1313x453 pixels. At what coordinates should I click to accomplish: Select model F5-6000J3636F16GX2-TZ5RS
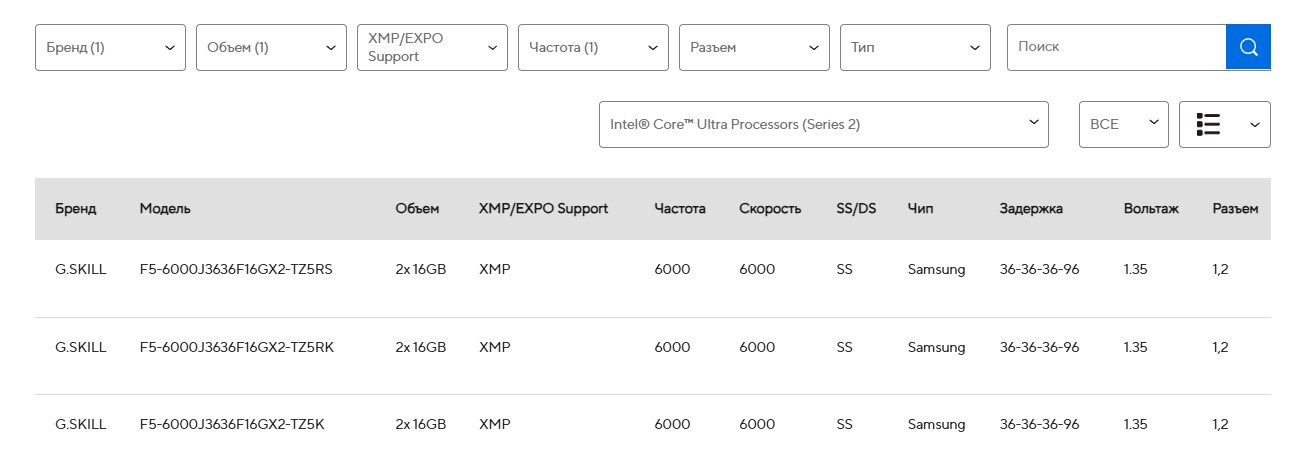(x=236, y=269)
